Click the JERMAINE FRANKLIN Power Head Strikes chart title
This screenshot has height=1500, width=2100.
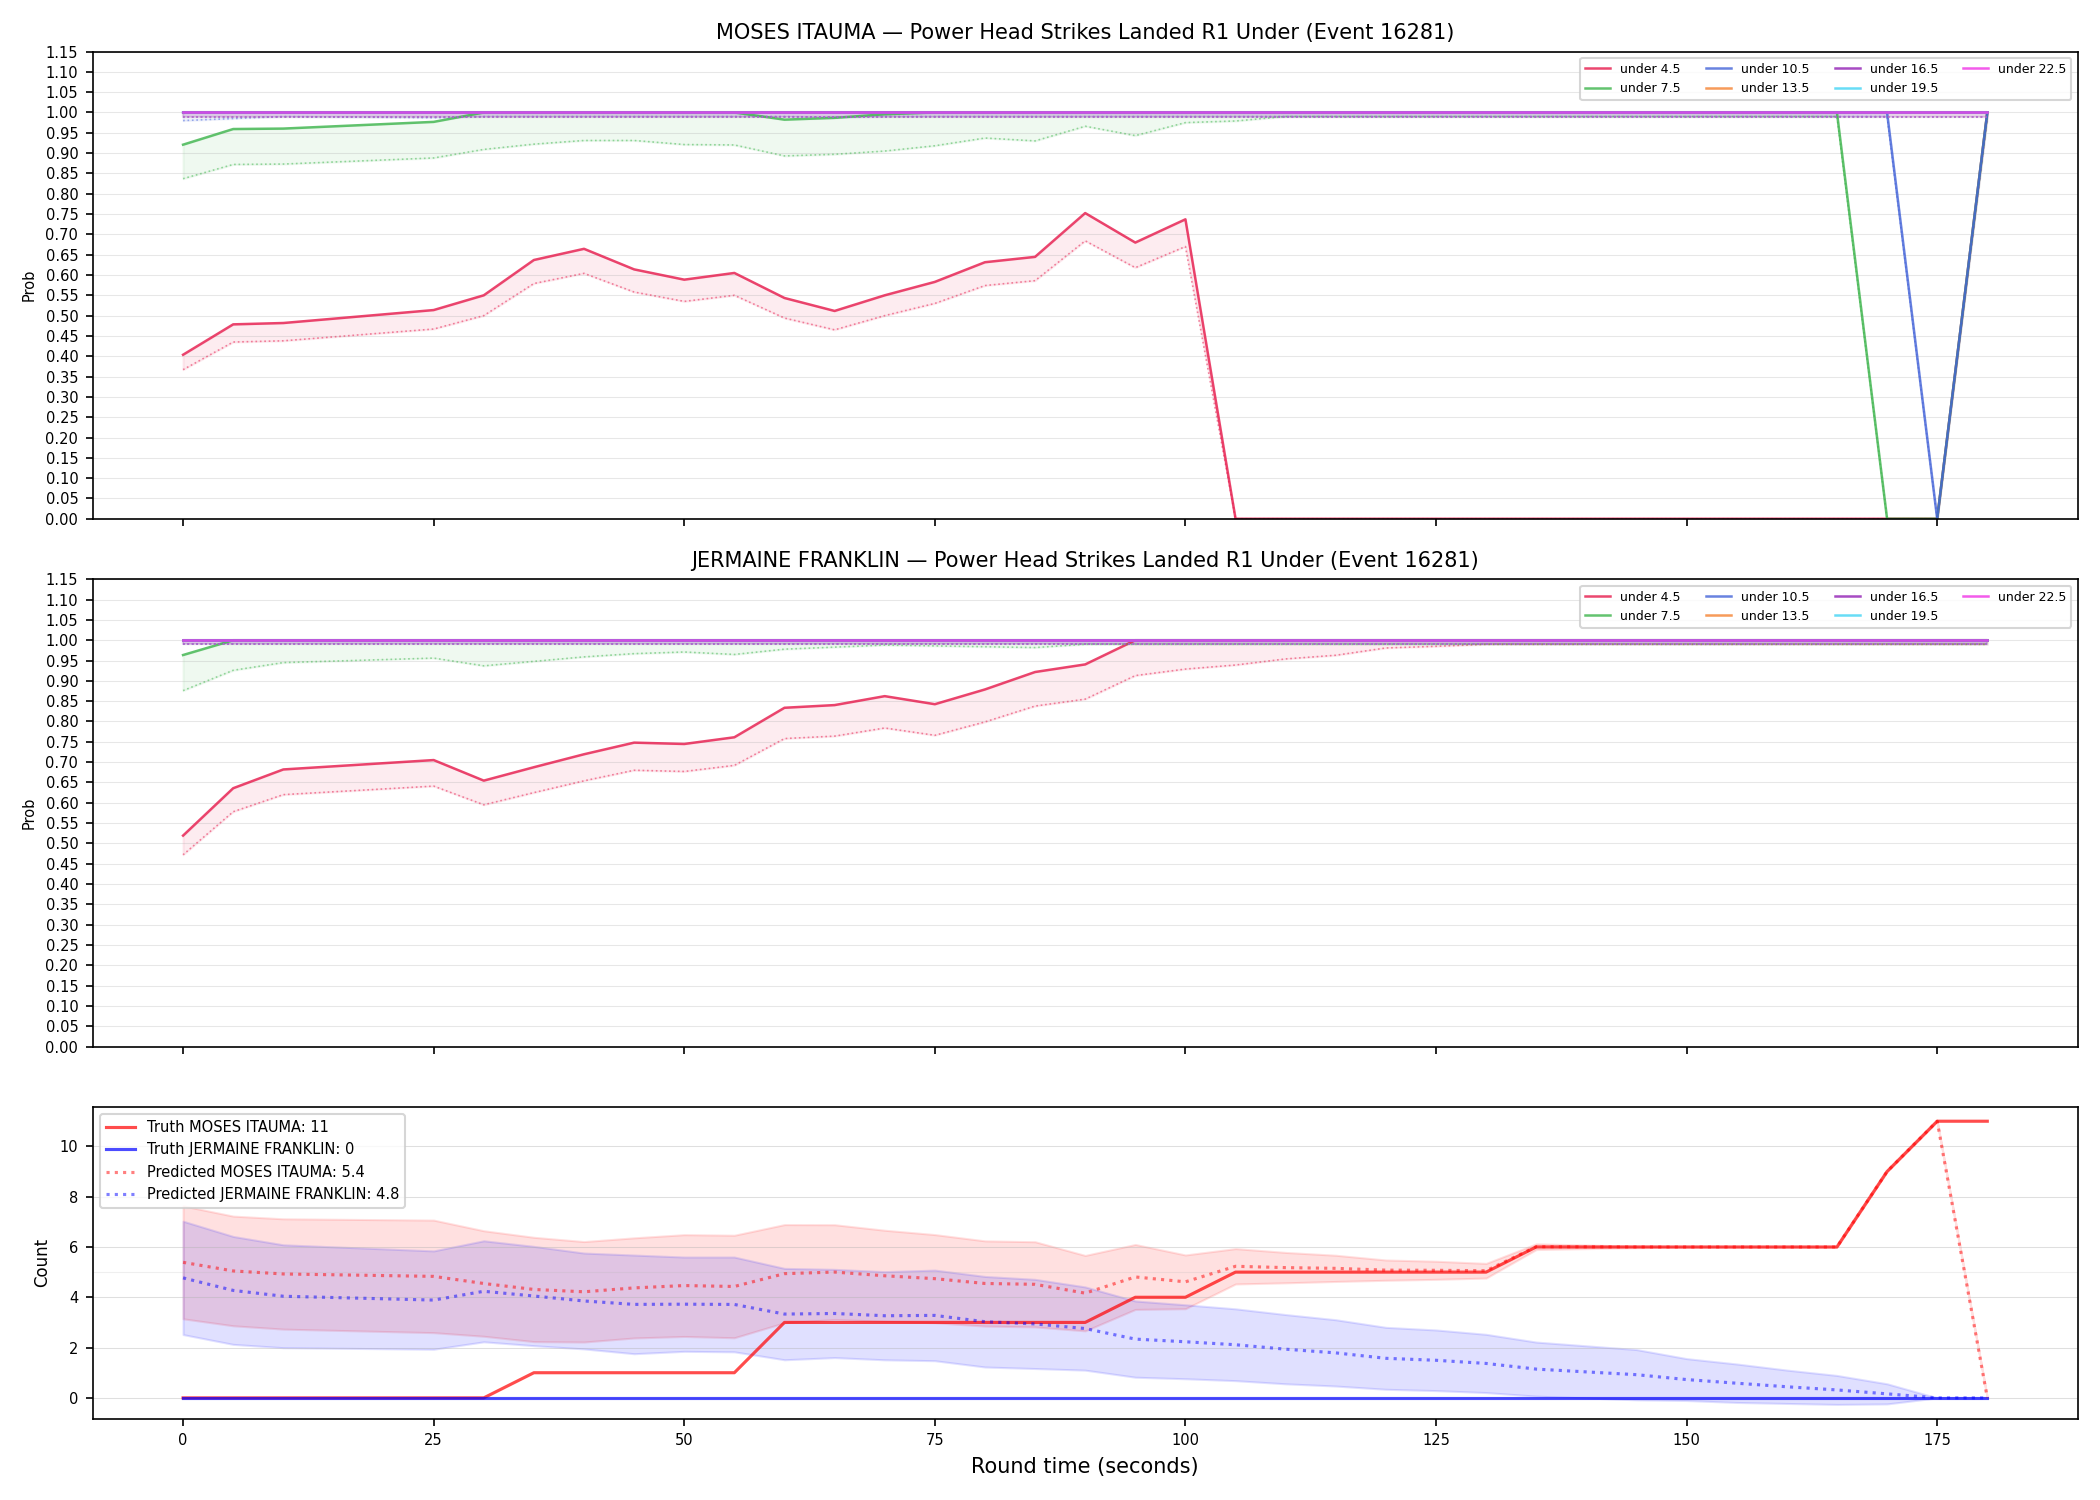point(1084,560)
